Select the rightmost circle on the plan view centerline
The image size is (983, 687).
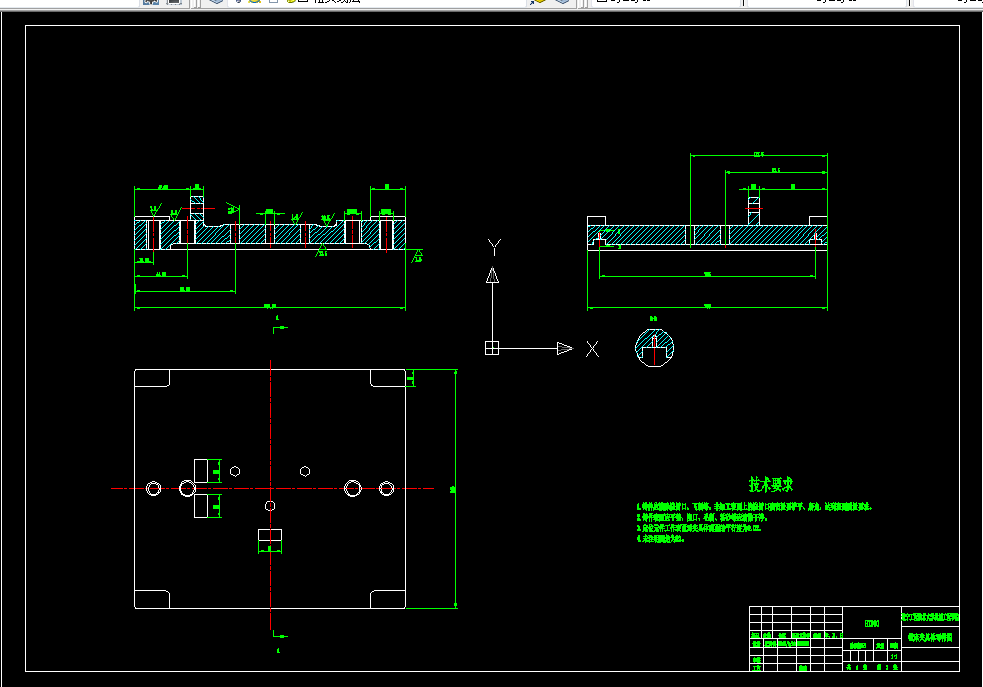386,488
